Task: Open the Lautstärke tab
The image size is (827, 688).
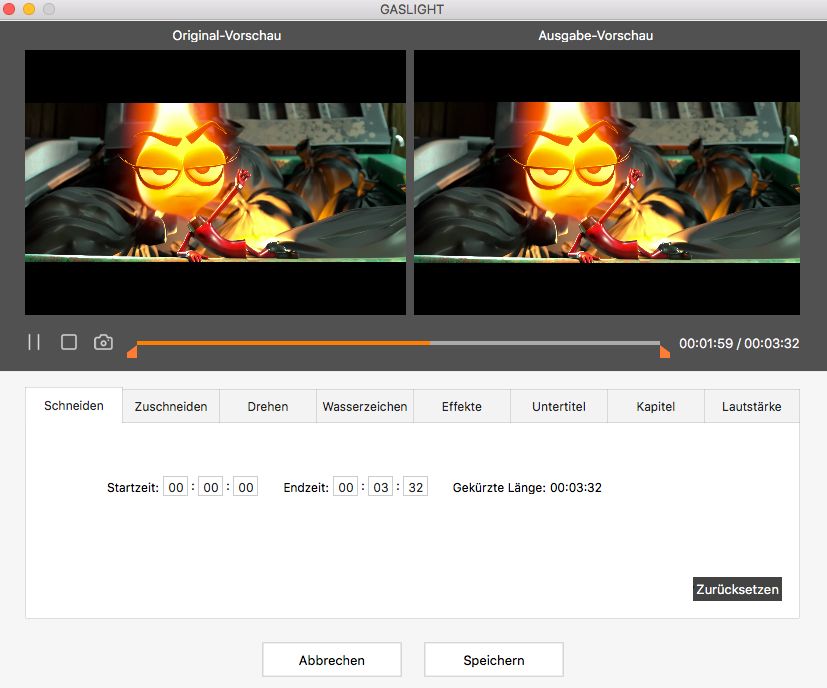Action: point(752,406)
